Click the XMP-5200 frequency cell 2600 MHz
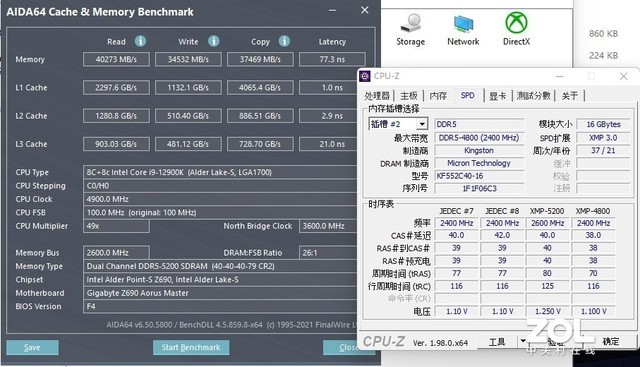 coord(547,223)
